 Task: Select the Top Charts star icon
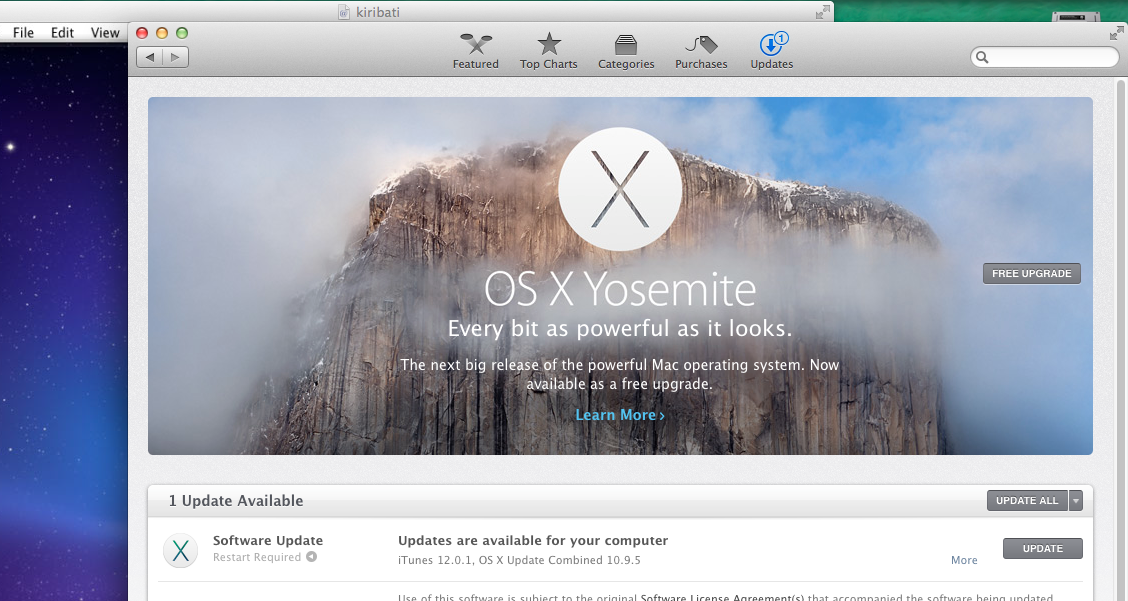point(548,44)
